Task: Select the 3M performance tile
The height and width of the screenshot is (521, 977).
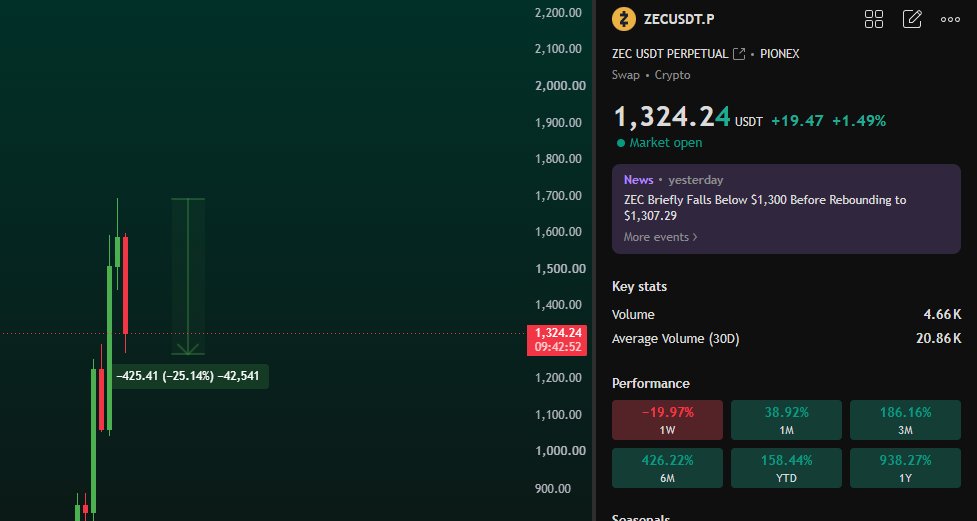Action: point(905,420)
